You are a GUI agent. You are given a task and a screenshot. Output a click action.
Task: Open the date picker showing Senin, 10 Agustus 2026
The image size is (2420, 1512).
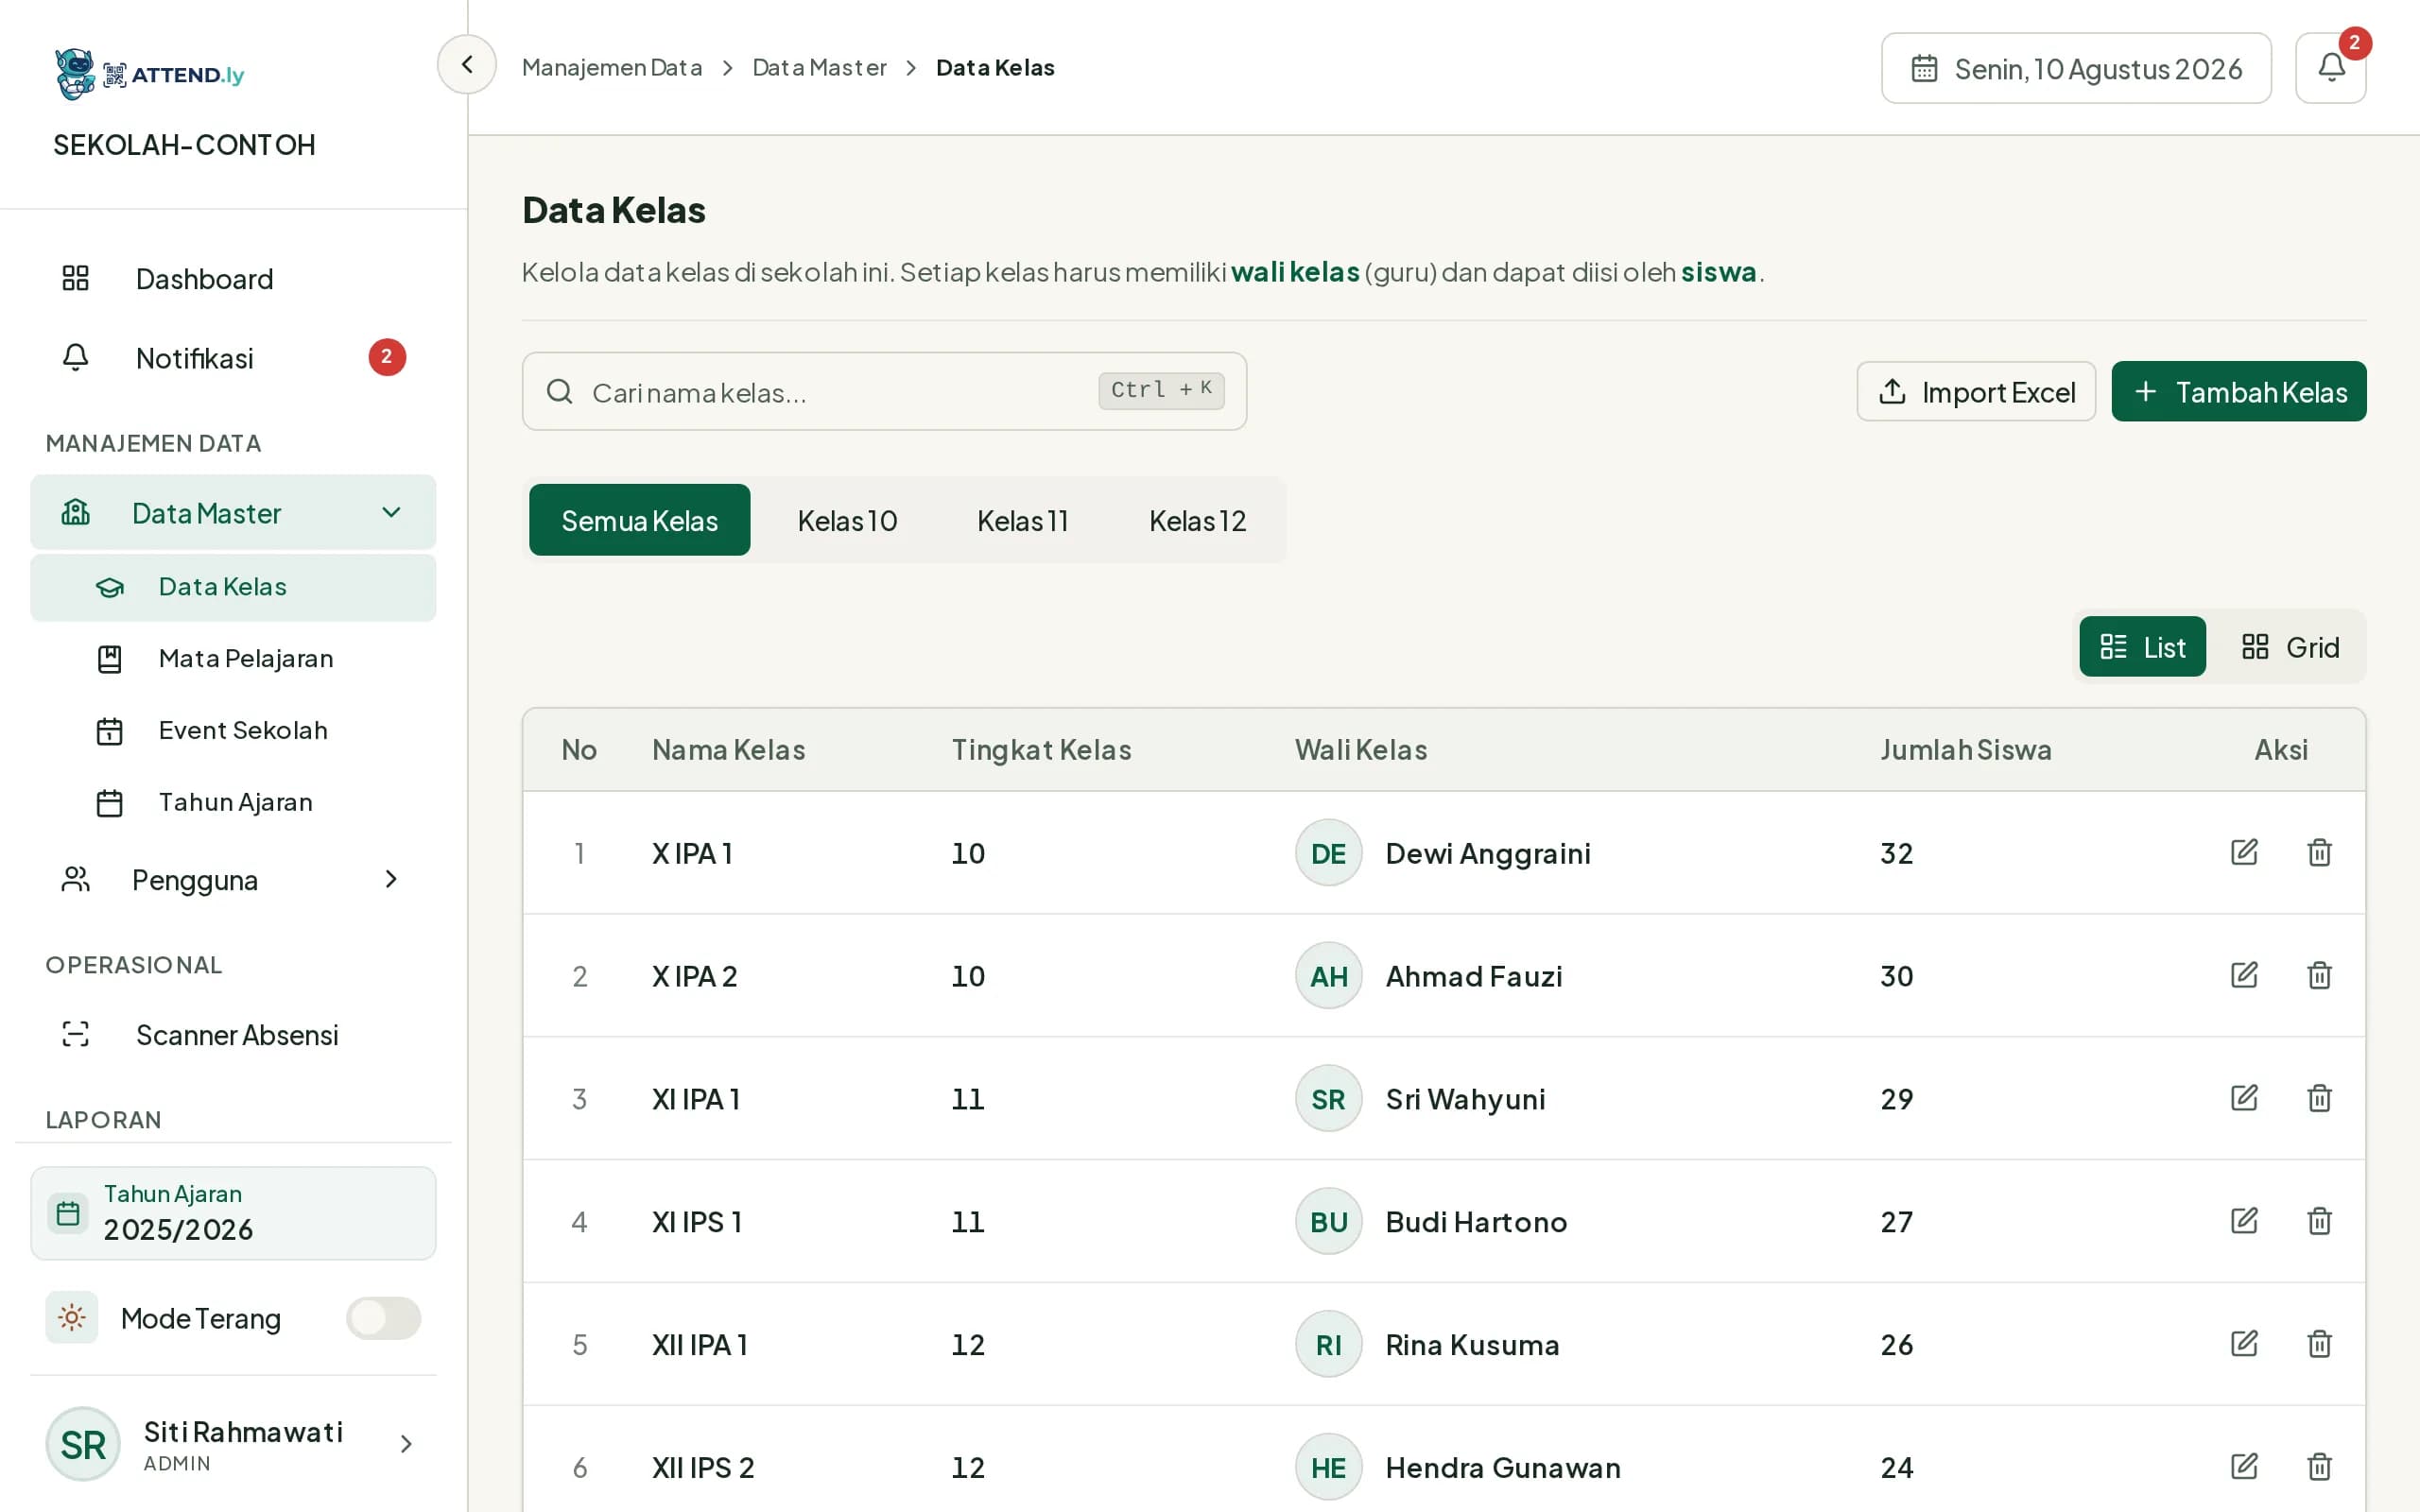pyautogui.click(x=2076, y=68)
